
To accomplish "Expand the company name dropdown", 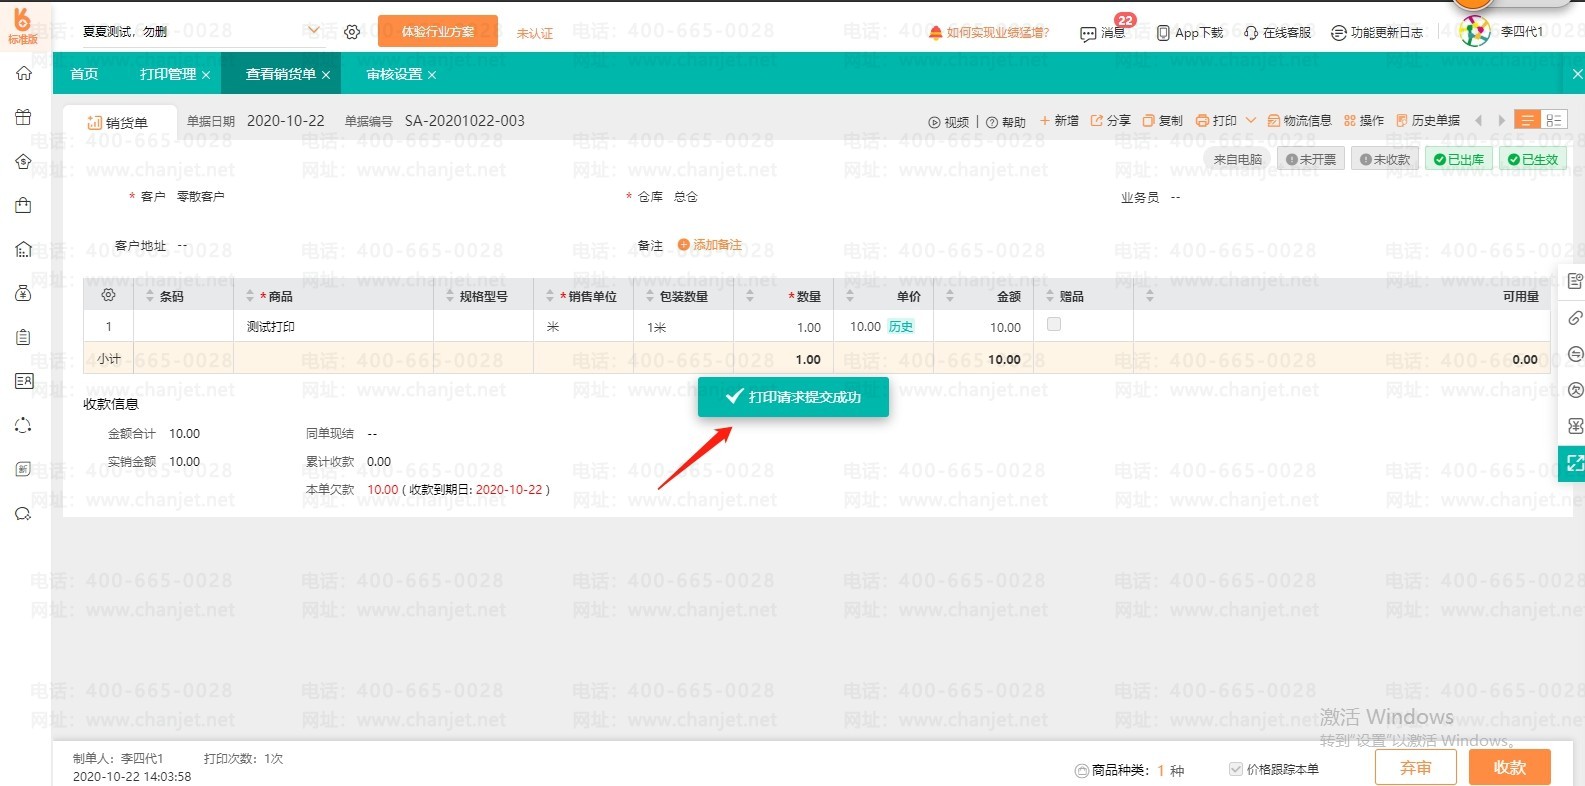I will [314, 31].
